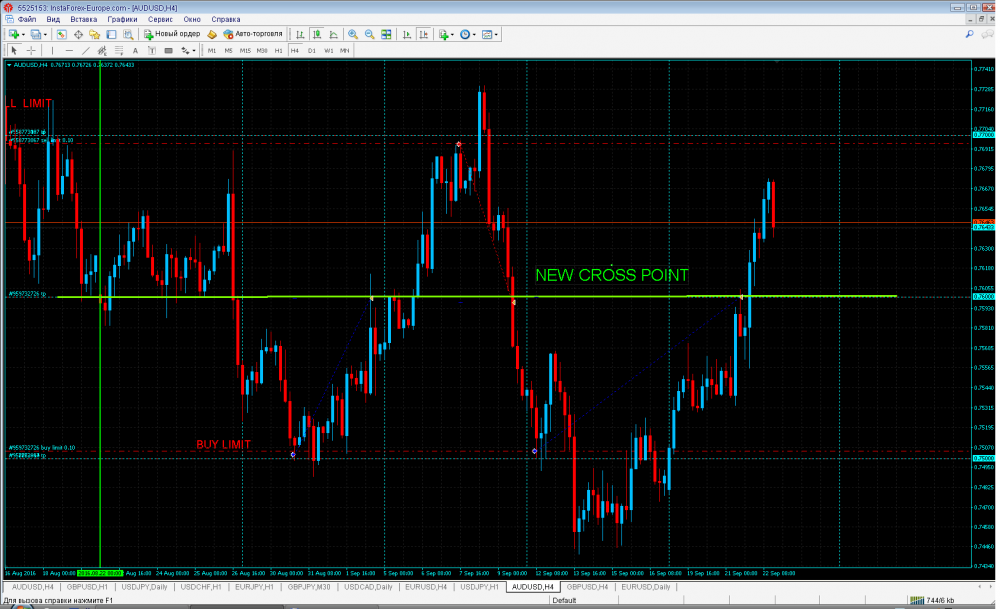Select the Vertical line drawing tool
This screenshot has height=609, width=1000.
point(52,50)
